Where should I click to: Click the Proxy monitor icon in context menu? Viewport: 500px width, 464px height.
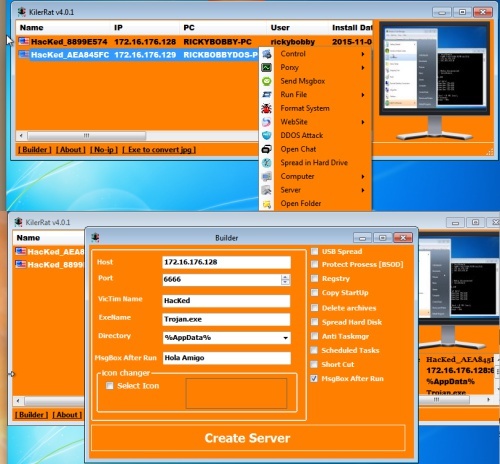coord(266,67)
